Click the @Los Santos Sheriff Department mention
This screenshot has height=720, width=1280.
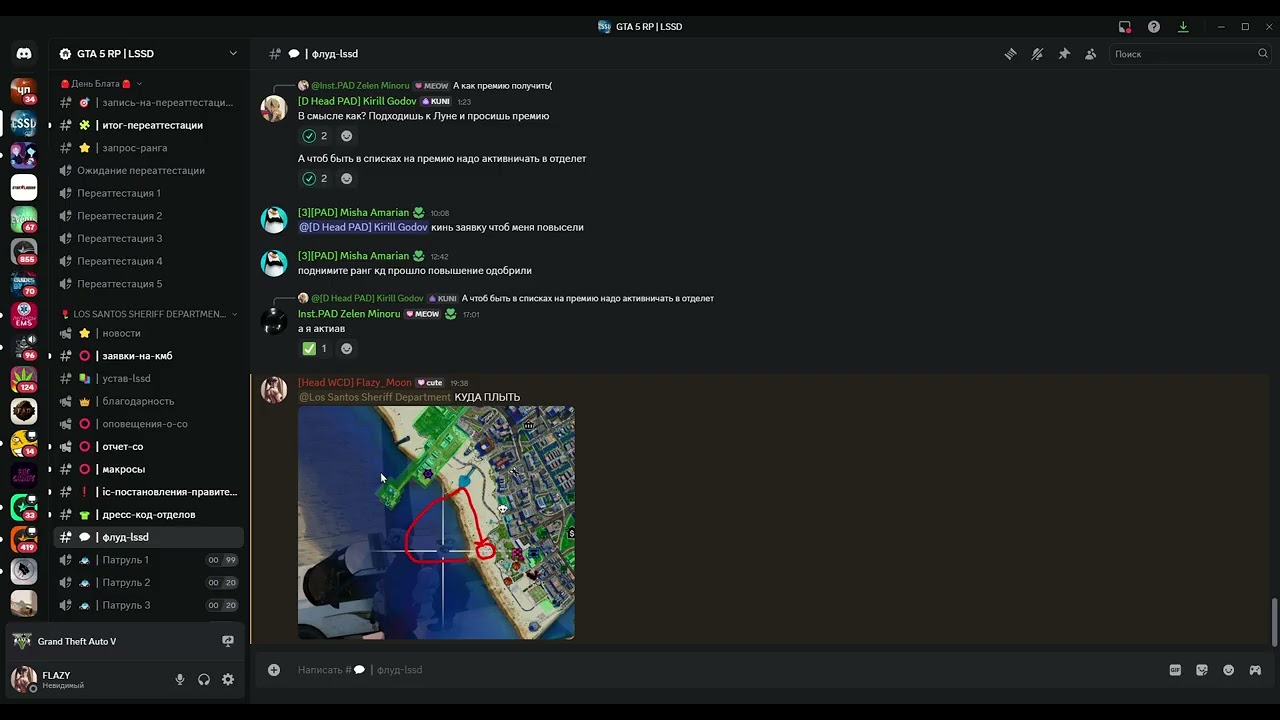[375, 397]
